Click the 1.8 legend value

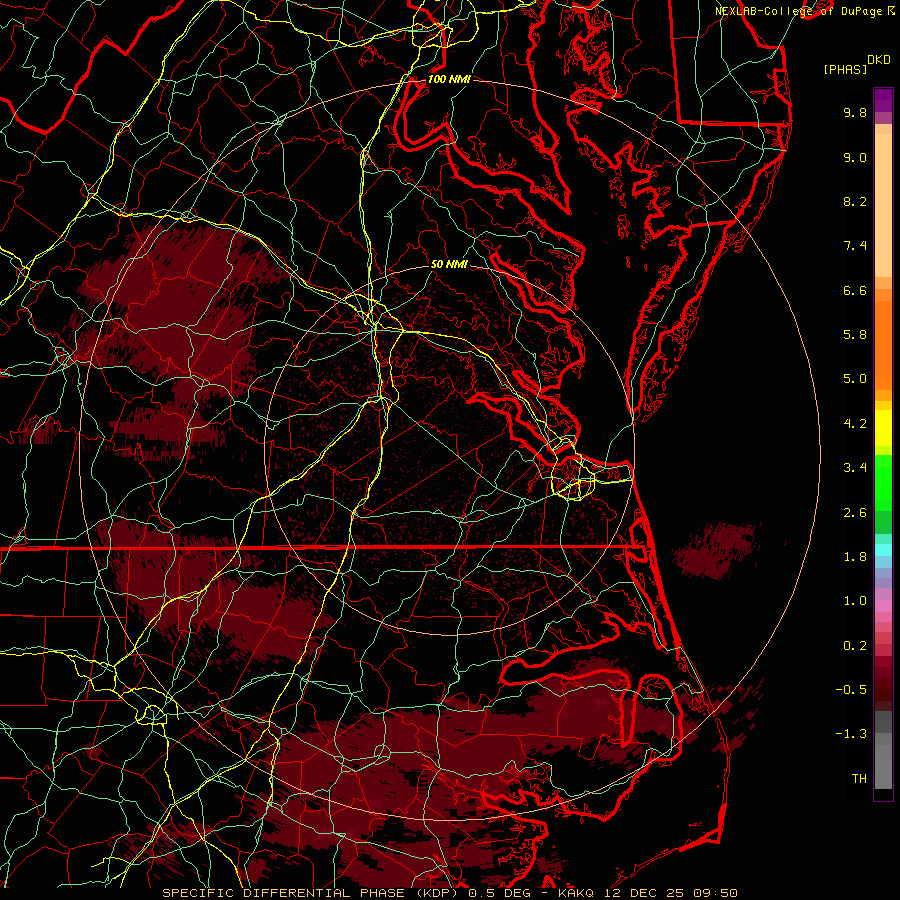click(x=855, y=557)
